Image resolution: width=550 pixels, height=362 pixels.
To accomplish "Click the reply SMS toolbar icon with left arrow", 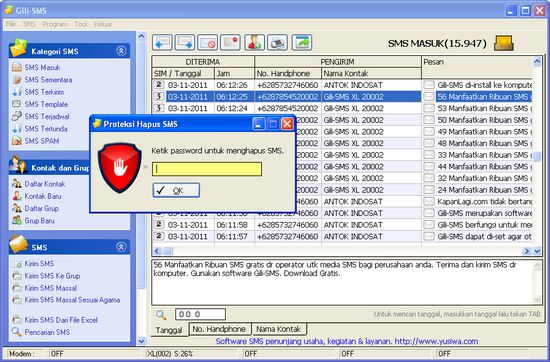I will pos(162,42).
